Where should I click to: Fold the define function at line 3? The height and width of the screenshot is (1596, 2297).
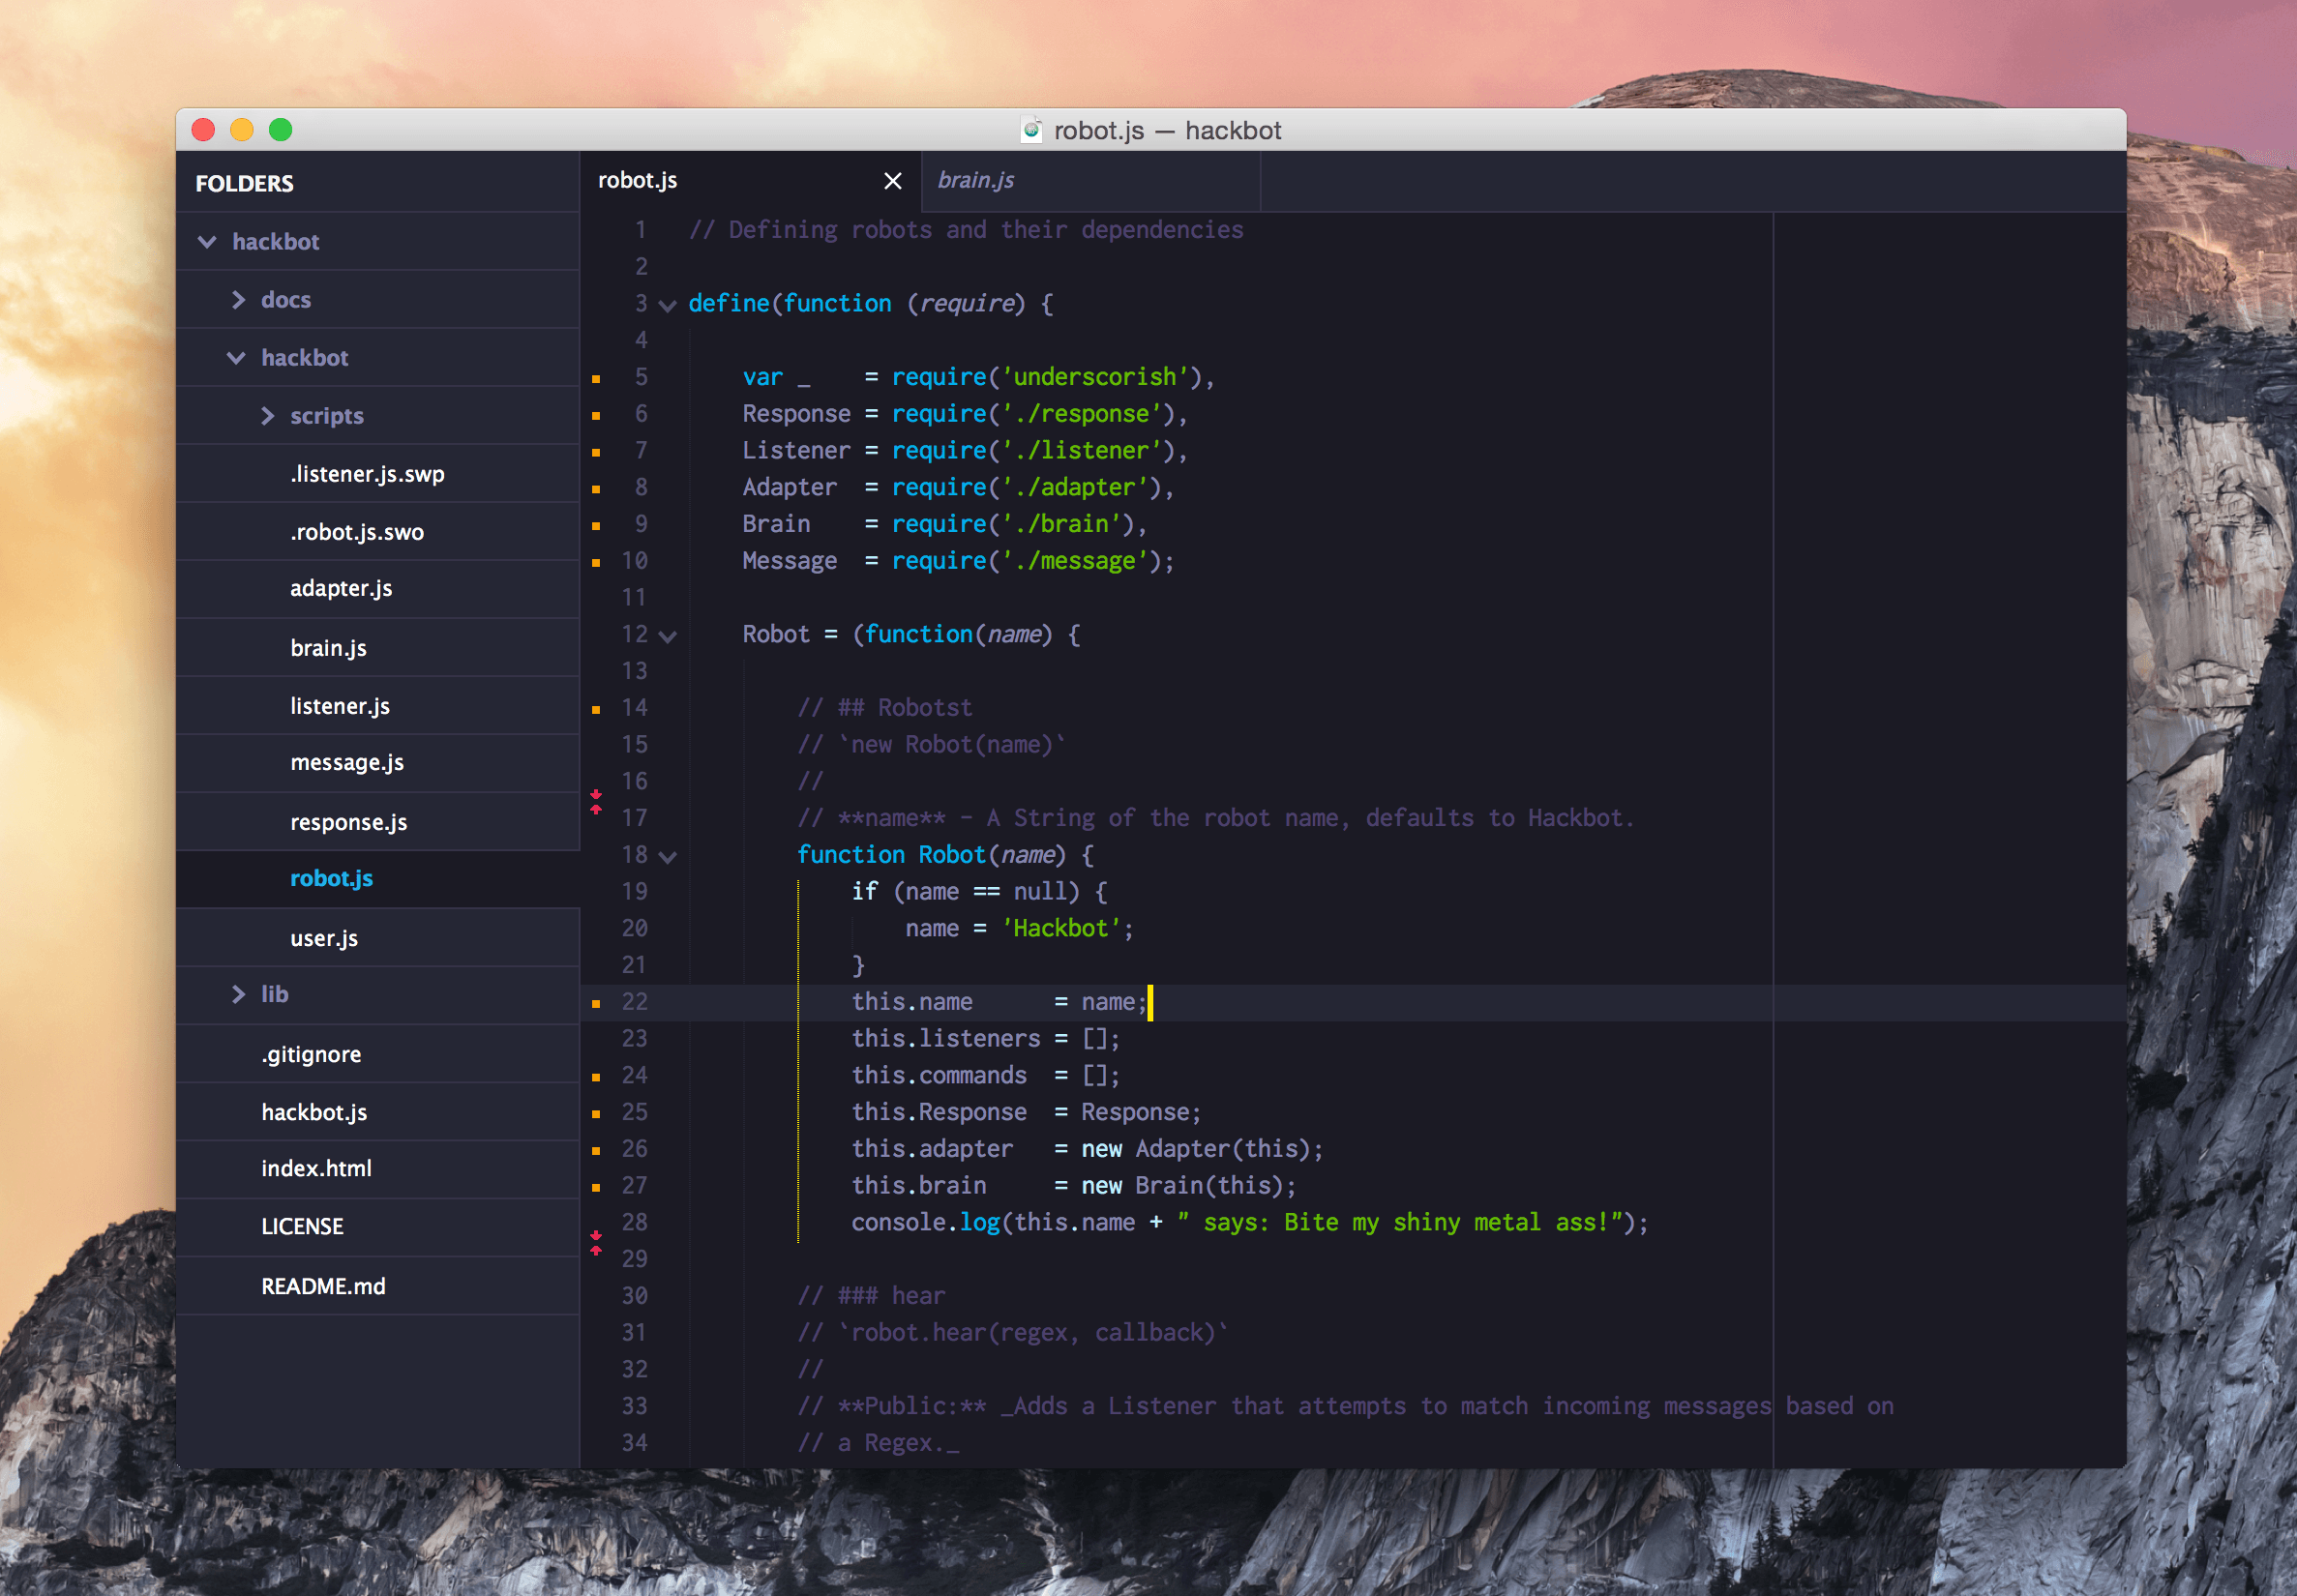point(669,305)
